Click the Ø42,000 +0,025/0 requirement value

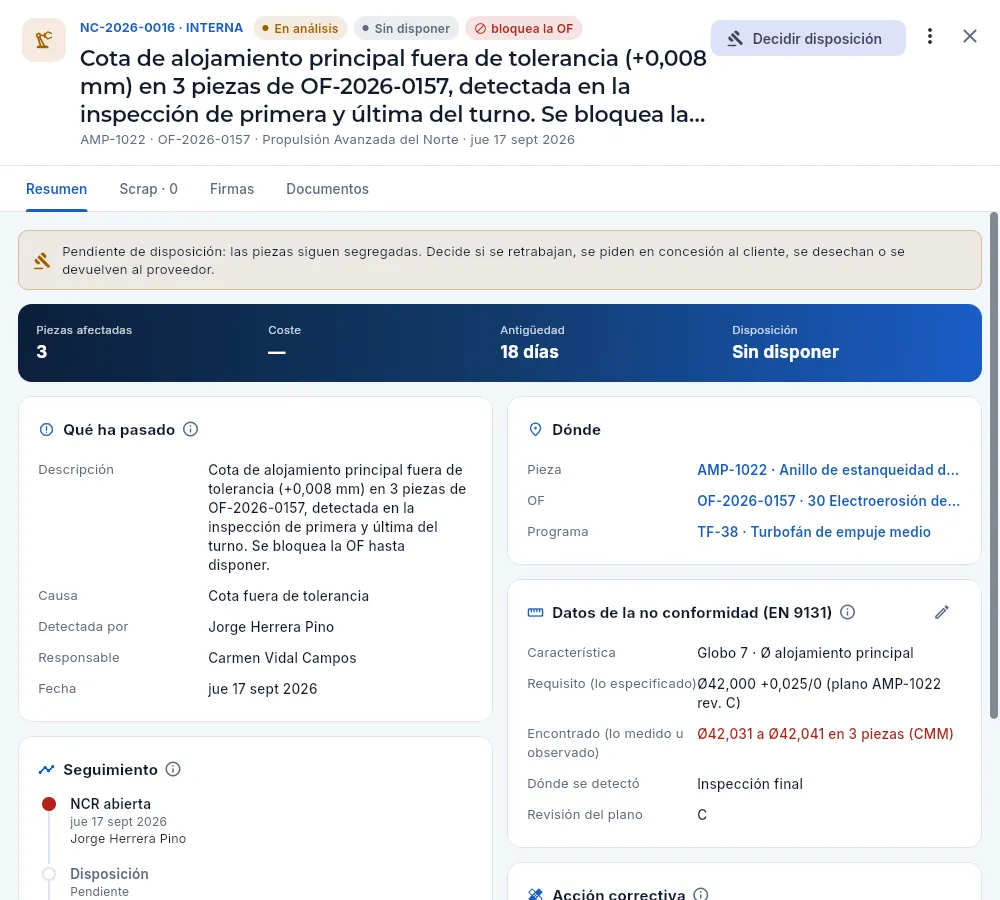(x=819, y=693)
